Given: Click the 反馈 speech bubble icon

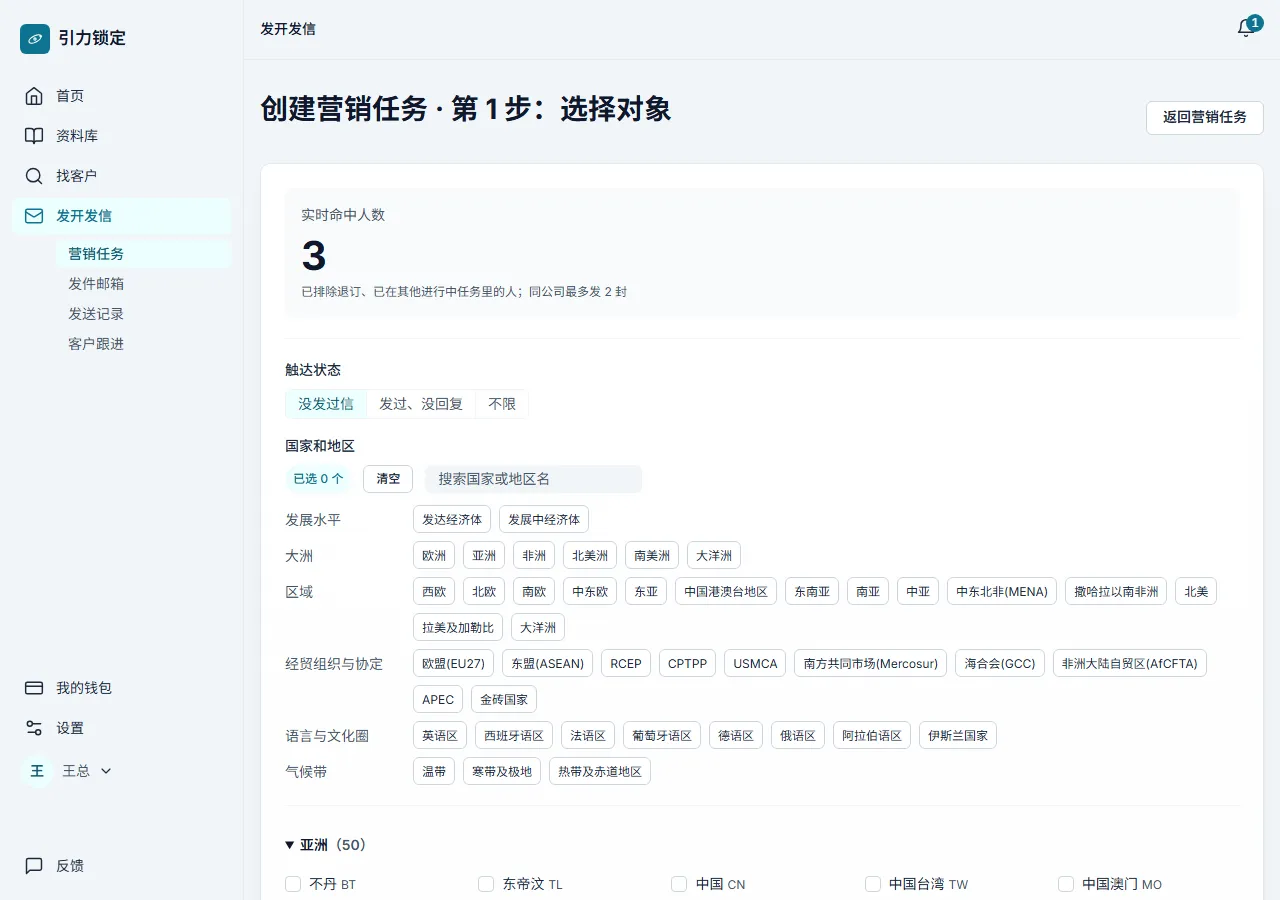Looking at the screenshot, I should pyautogui.click(x=34, y=866).
